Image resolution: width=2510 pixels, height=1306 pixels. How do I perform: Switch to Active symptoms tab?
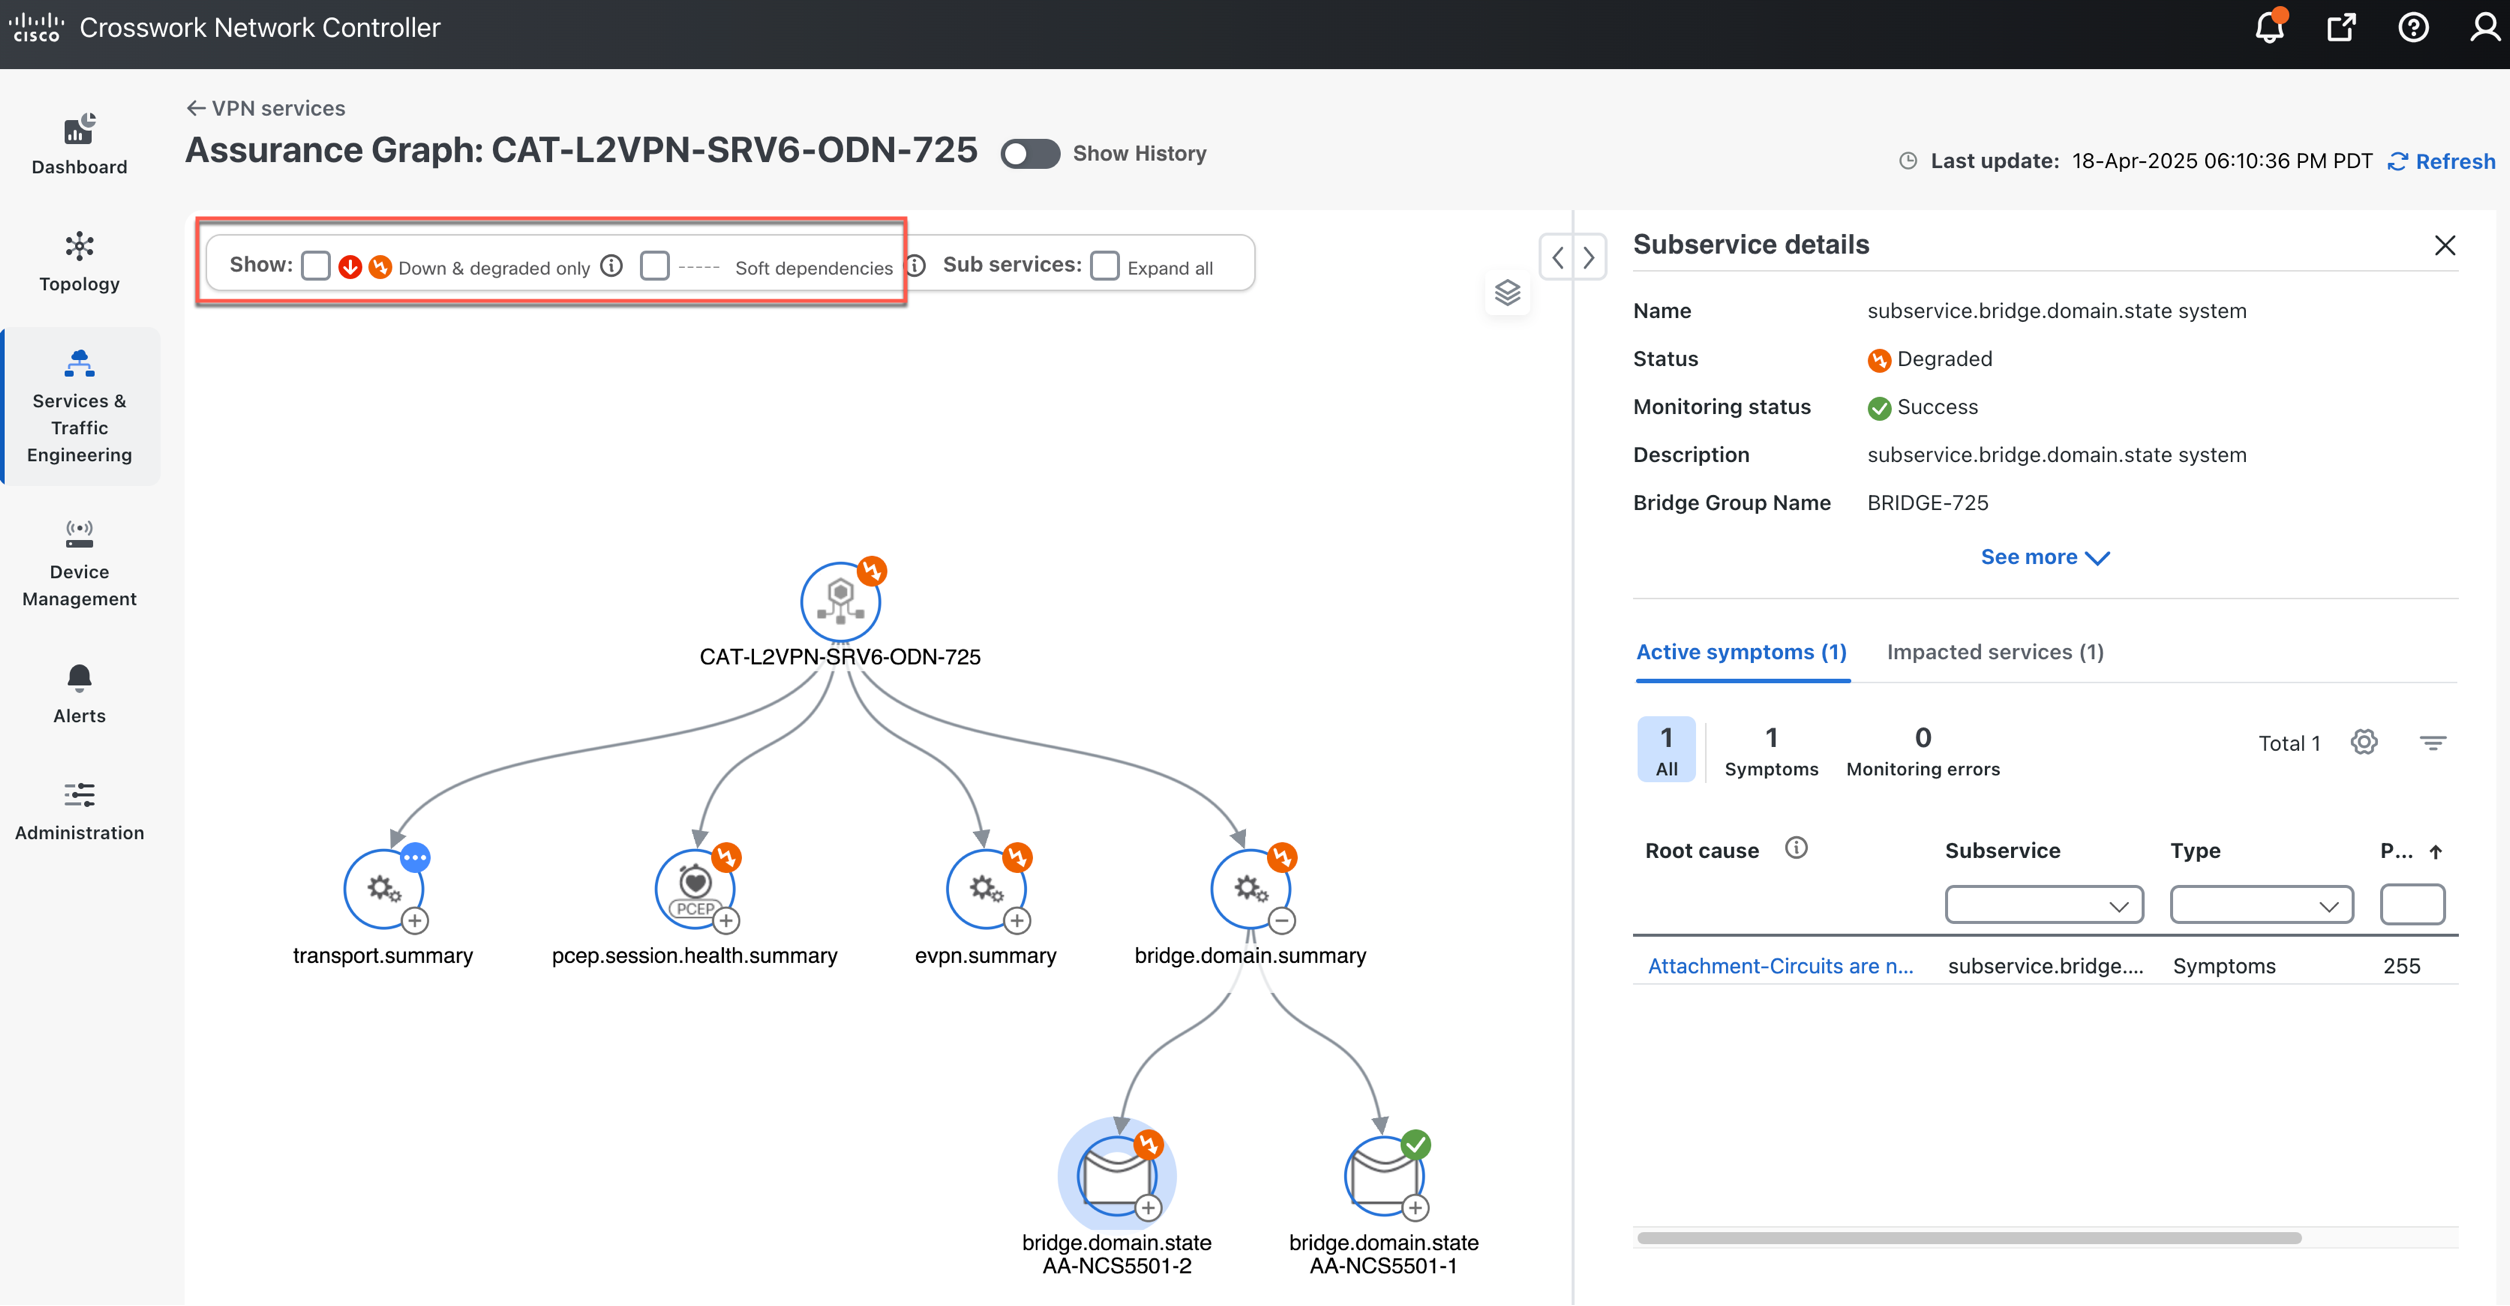point(1741,652)
